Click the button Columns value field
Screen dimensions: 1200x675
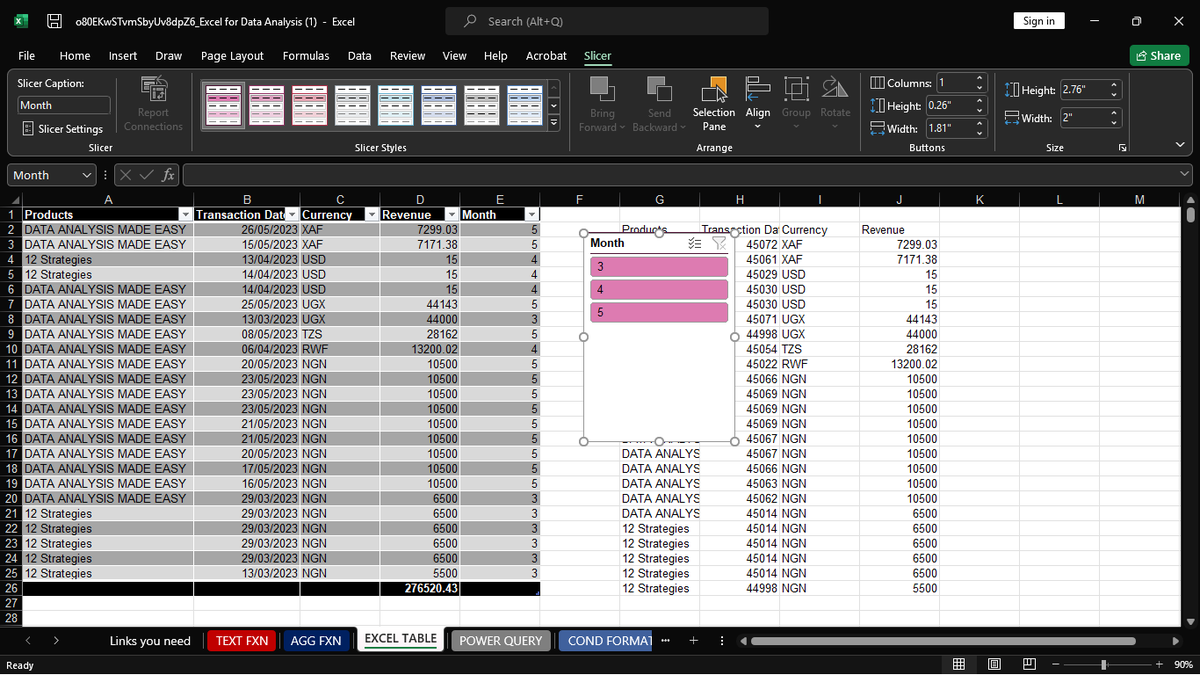pyautogui.click(x=954, y=83)
